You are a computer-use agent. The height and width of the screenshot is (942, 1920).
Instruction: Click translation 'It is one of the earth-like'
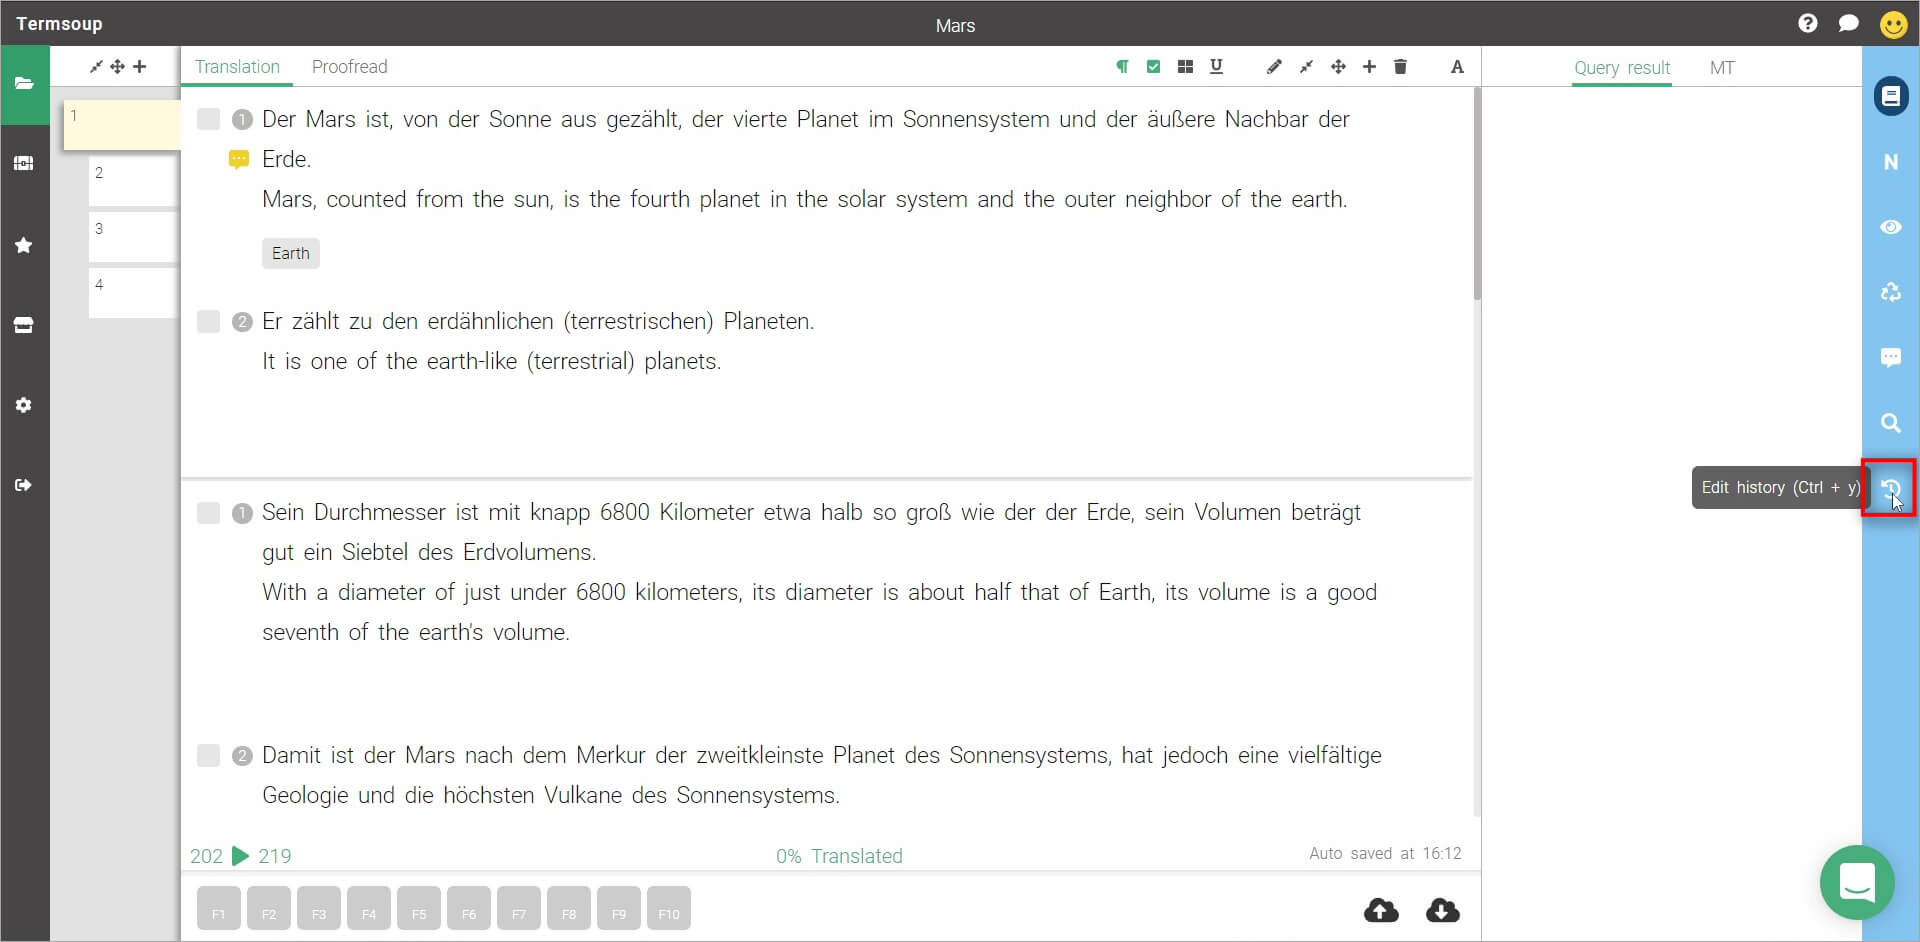(491, 362)
